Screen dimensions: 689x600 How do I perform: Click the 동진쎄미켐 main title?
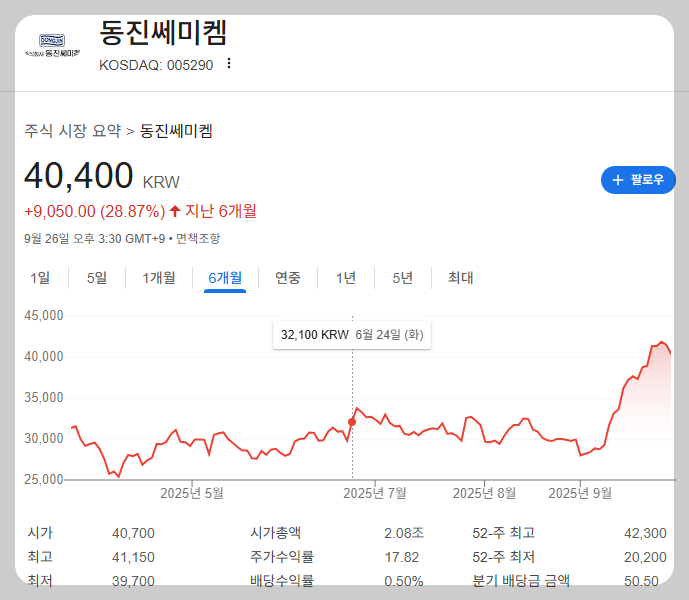pyautogui.click(x=163, y=33)
